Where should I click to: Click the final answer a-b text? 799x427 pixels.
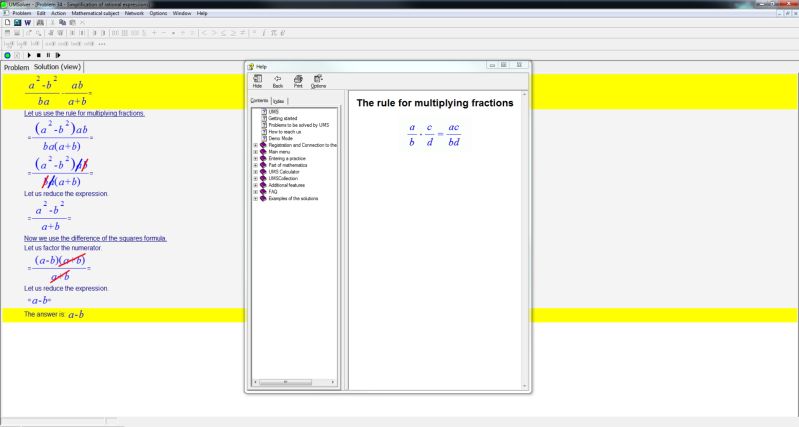[x=76, y=314]
